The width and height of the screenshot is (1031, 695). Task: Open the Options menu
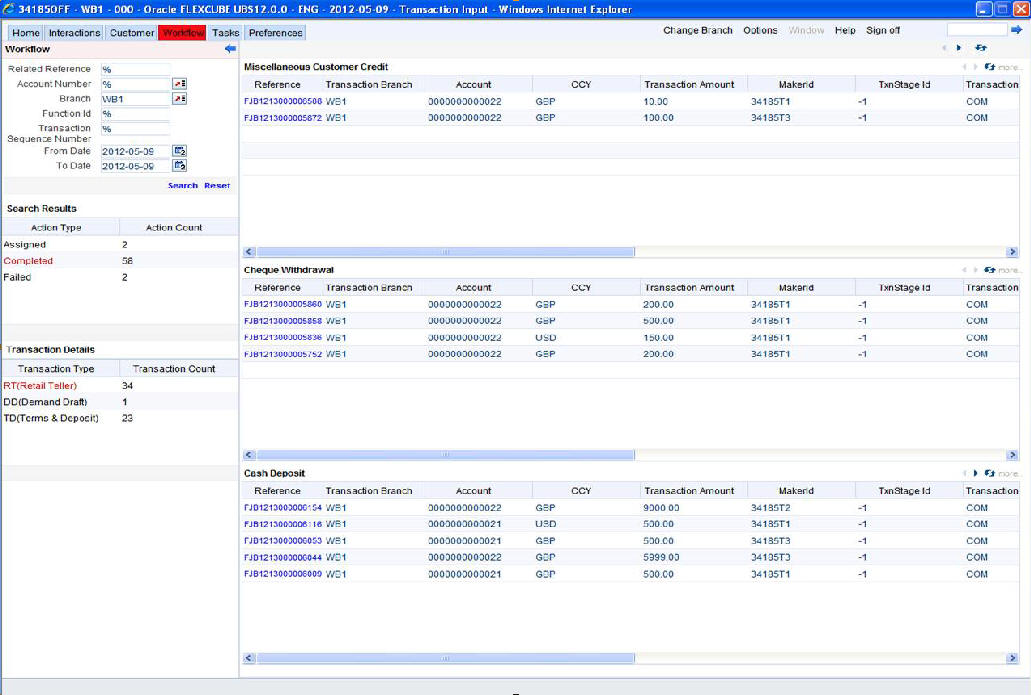[760, 31]
